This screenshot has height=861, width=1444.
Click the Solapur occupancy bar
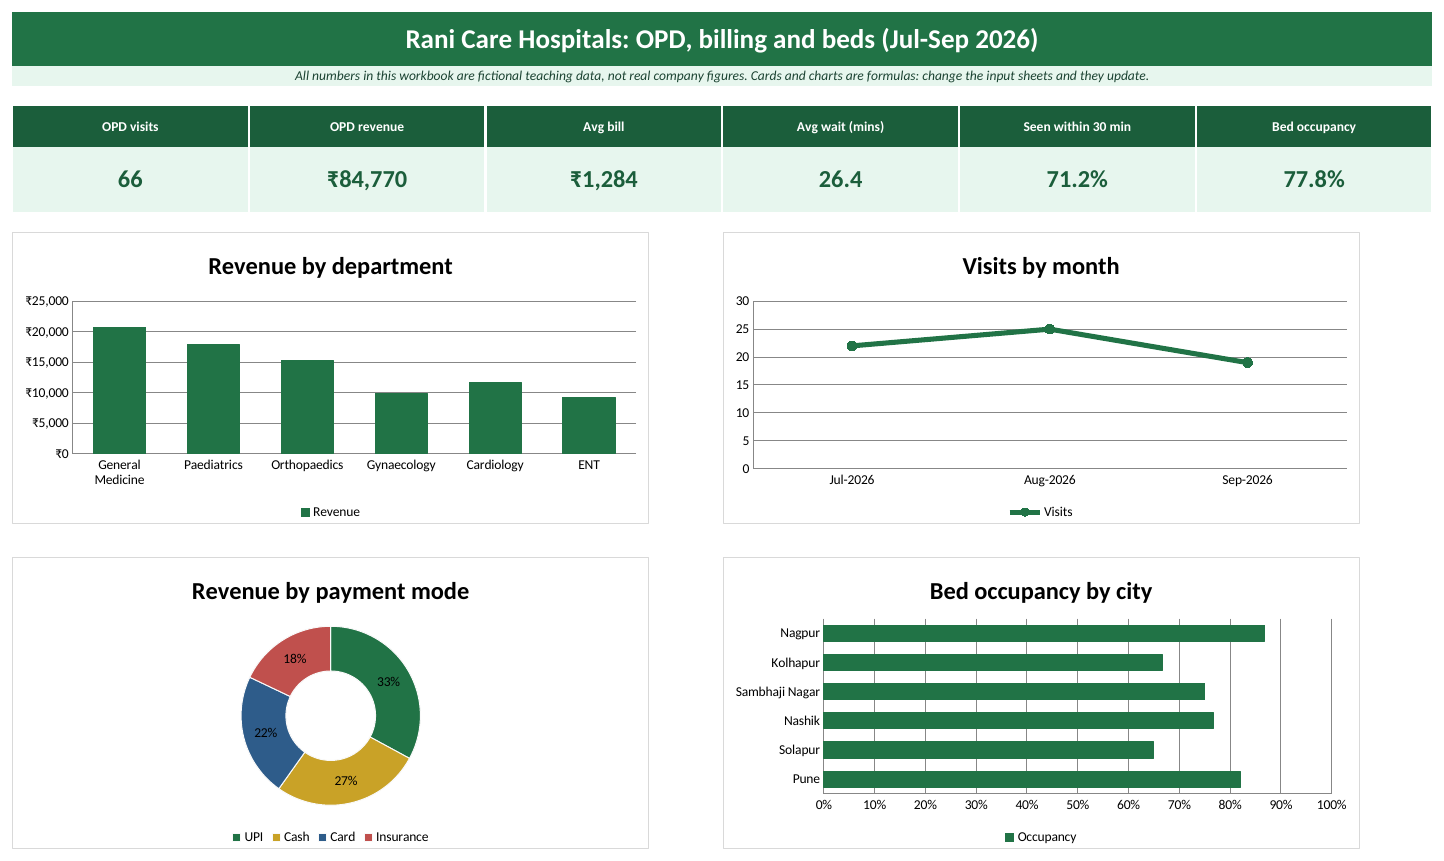989,750
